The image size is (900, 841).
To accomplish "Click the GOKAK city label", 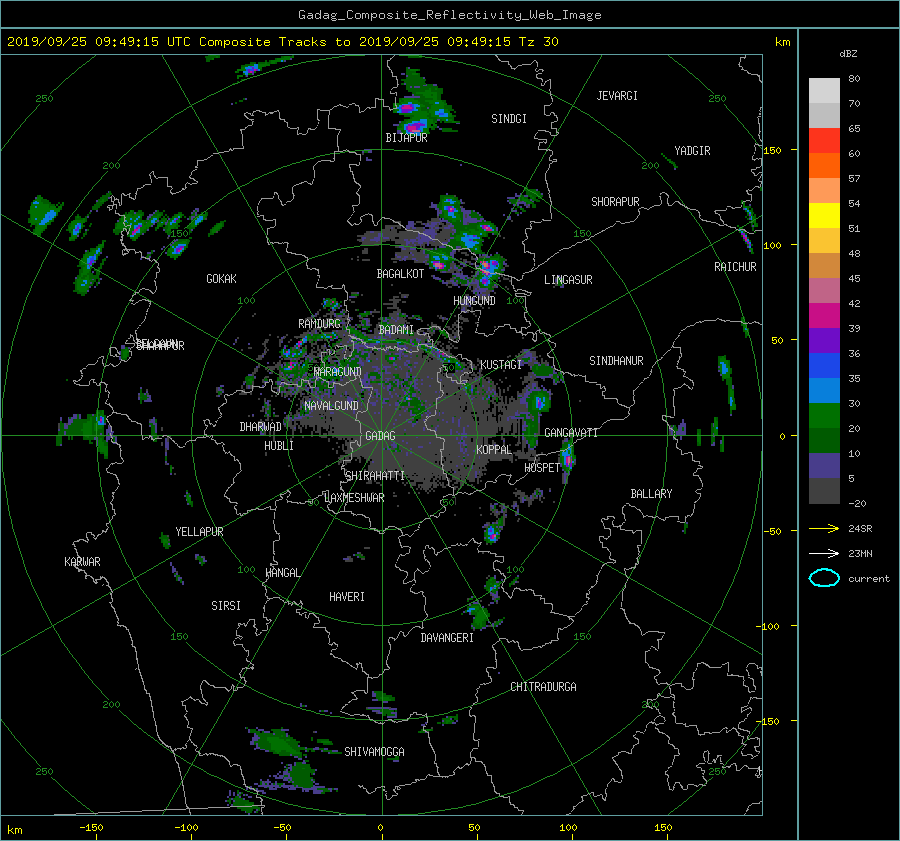I will pos(221,279).
